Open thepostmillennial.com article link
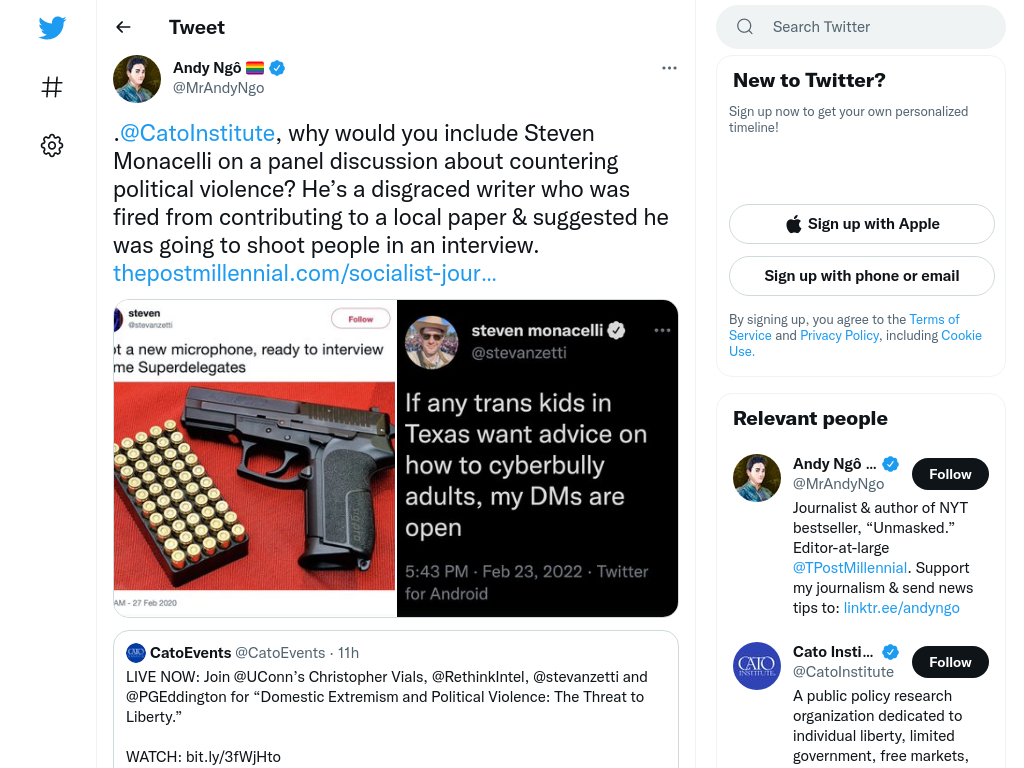The width and height of the screenshot is (1024, 768). [304, 273]
